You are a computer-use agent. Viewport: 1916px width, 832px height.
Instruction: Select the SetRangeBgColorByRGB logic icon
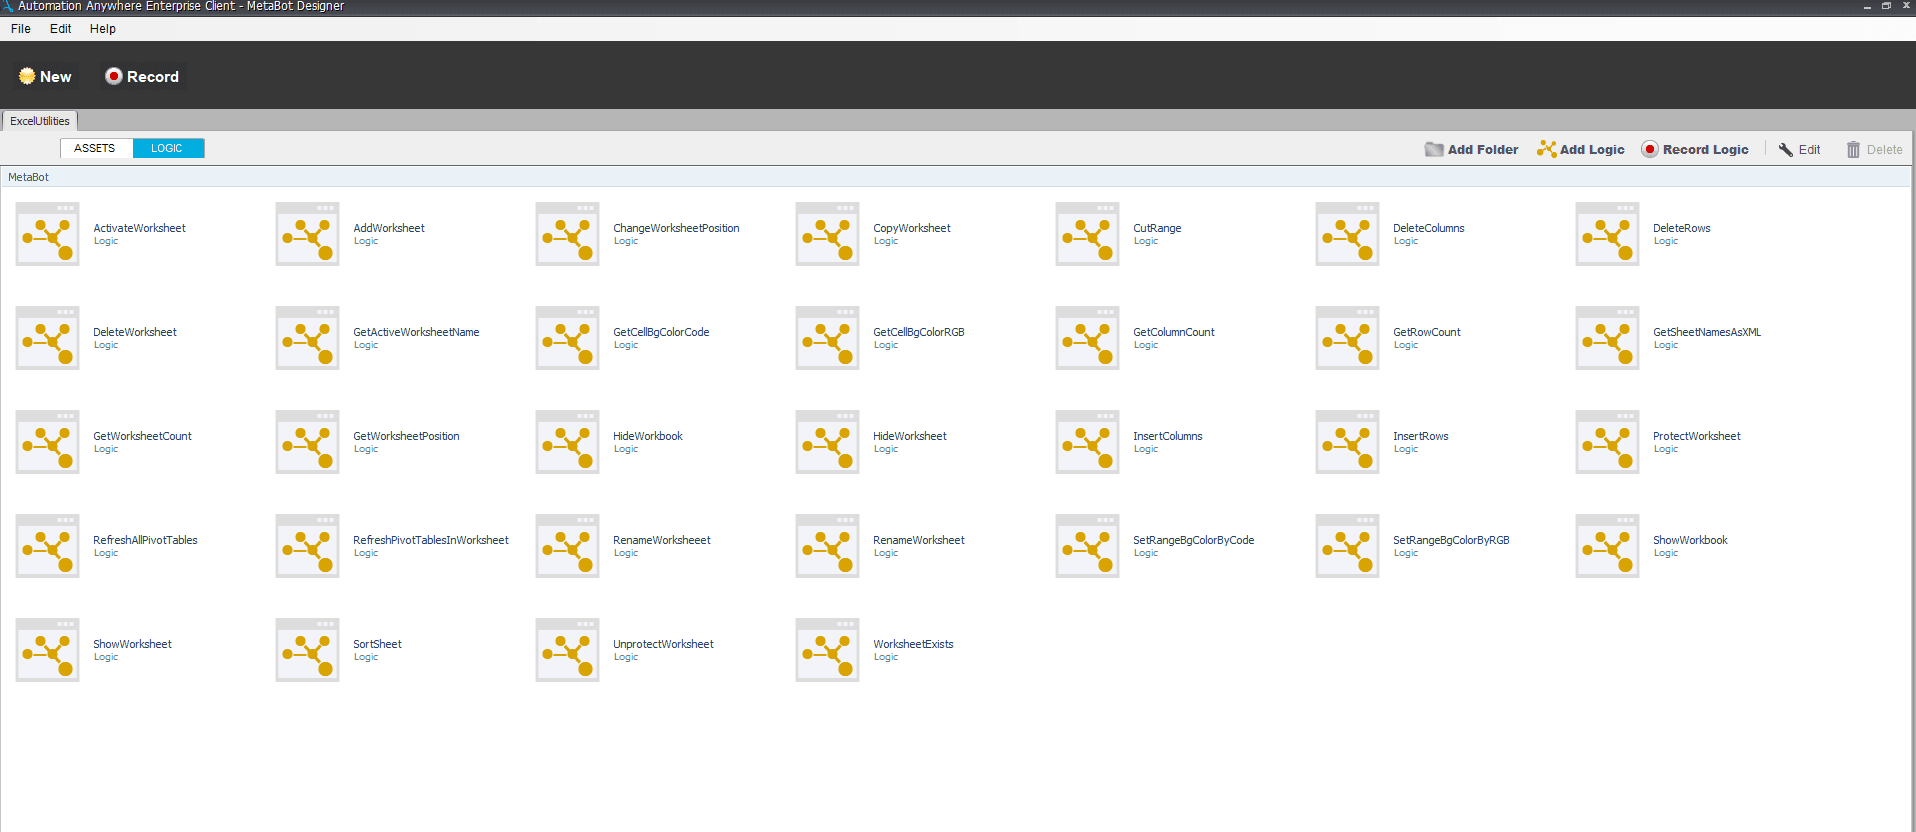tap(1348, 546)
